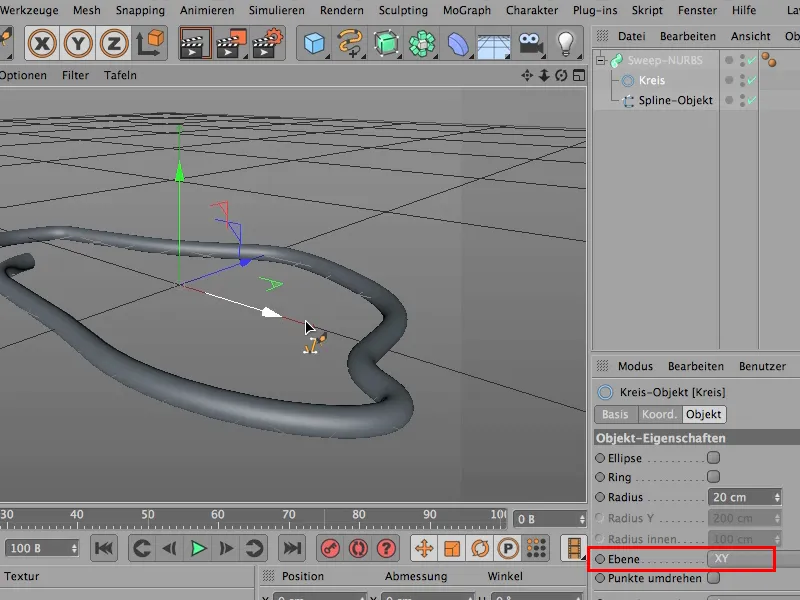Add a cube primitive object
The width and height of the screenshot is (800, 600).
(x=314, y=44)
